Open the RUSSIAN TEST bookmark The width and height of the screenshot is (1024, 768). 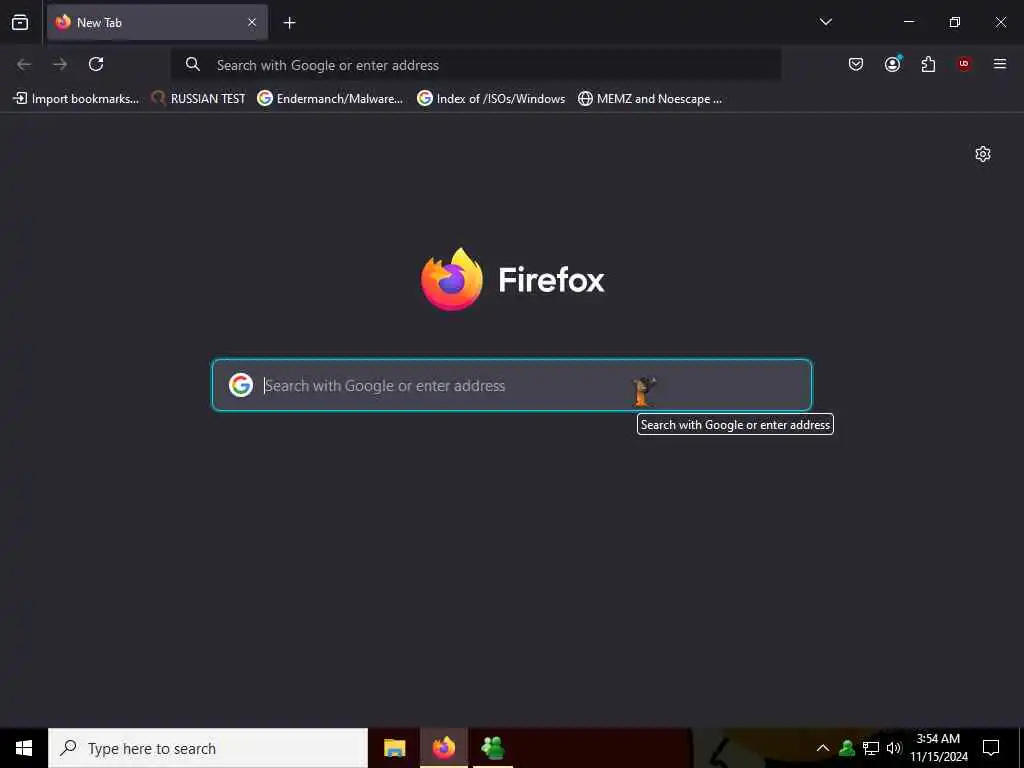point(199,99)
